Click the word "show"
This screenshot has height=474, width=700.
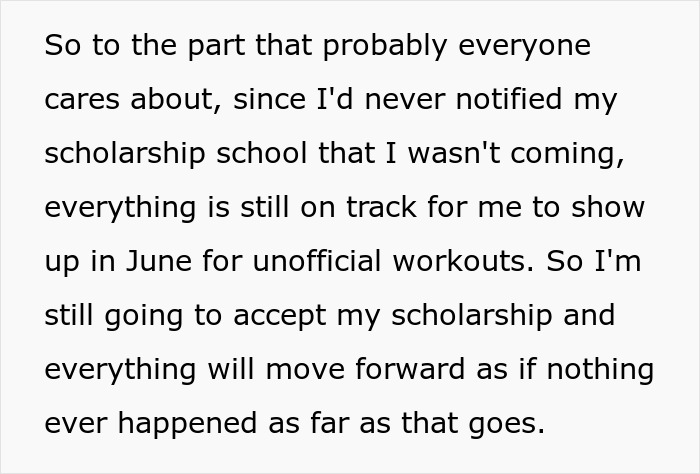pyautogui.click(x=607, y=208)
